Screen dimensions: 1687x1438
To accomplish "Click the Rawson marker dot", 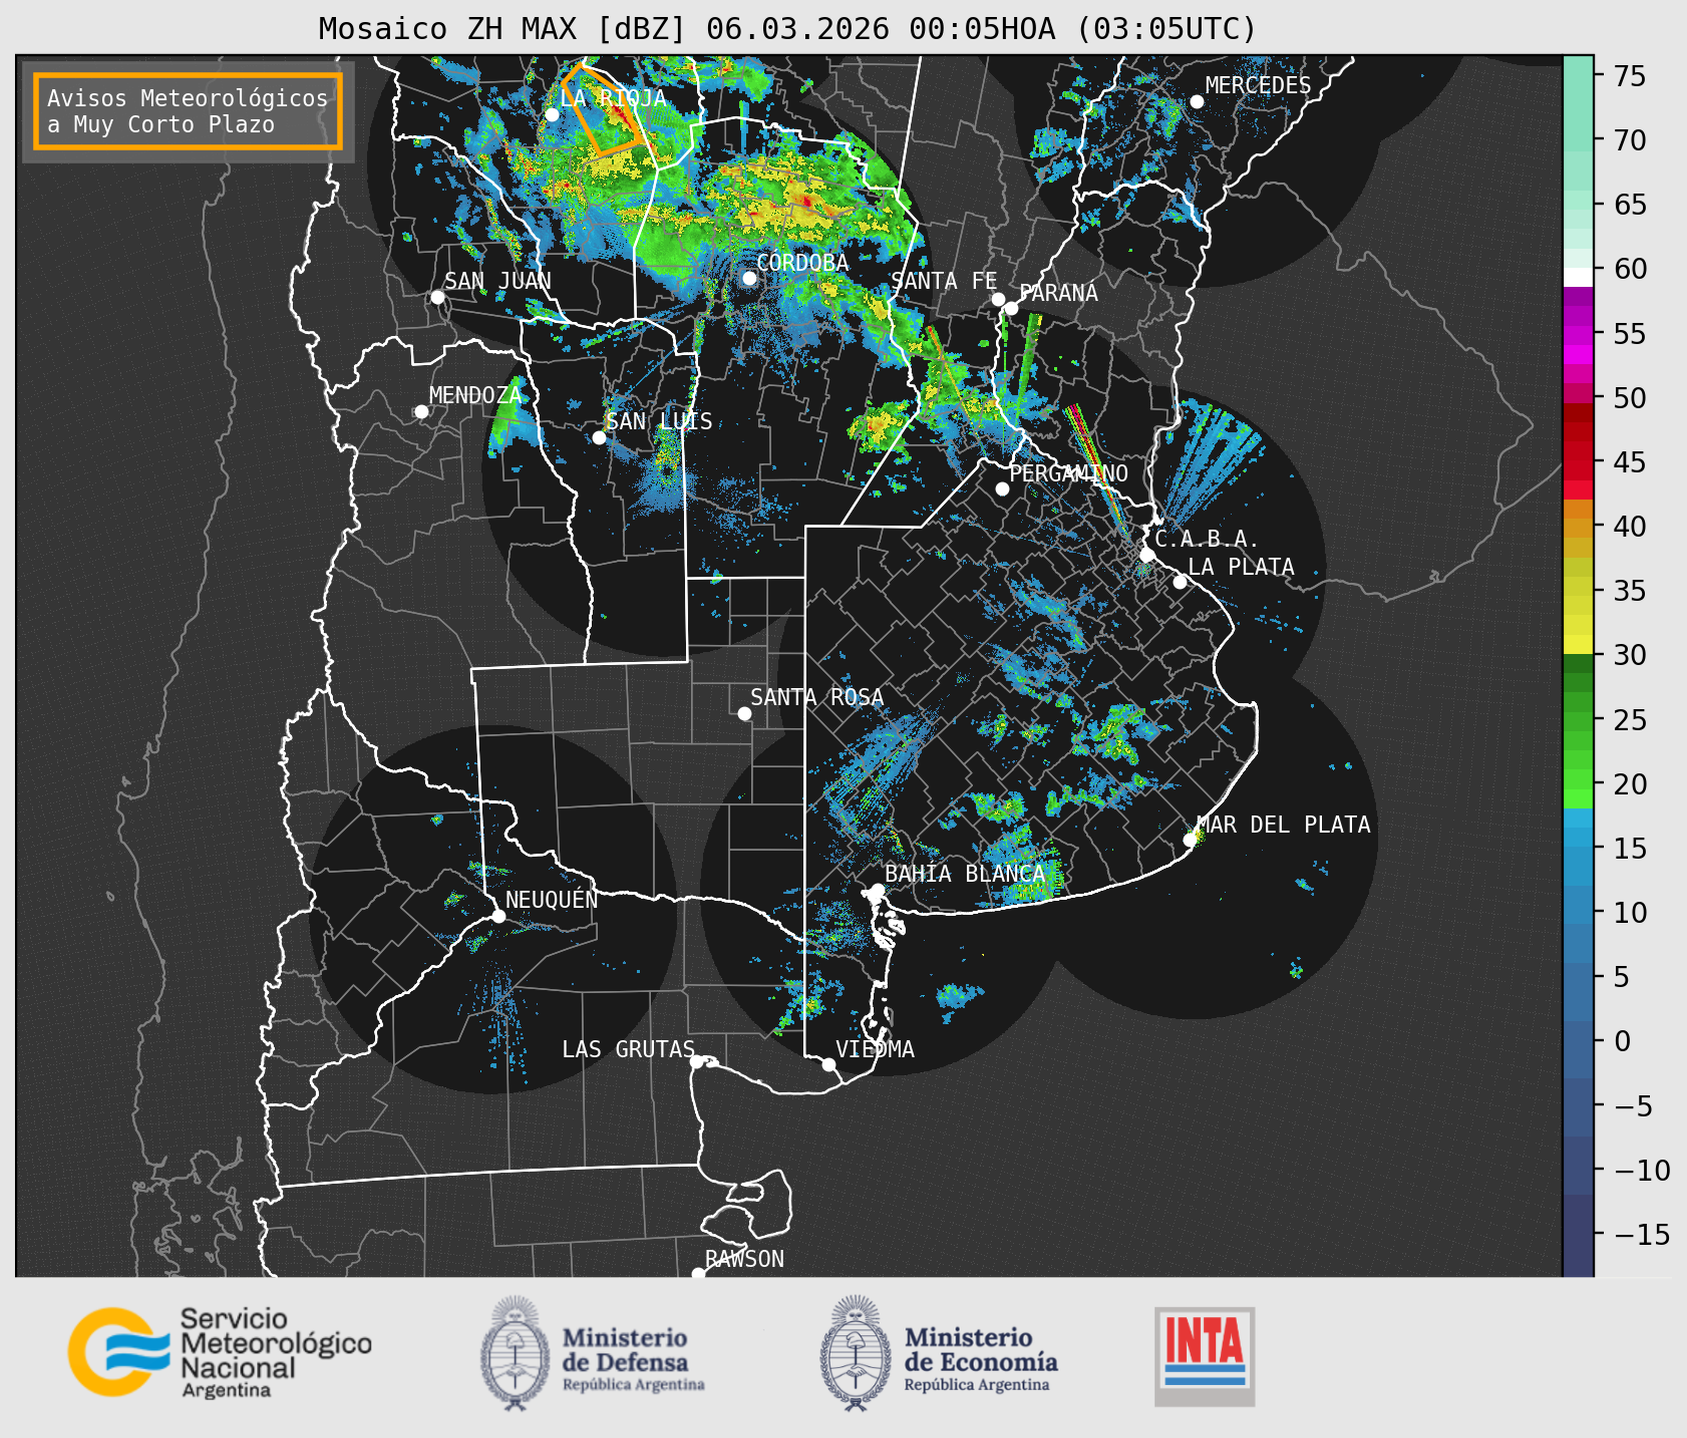I will tap(698, 1273).
